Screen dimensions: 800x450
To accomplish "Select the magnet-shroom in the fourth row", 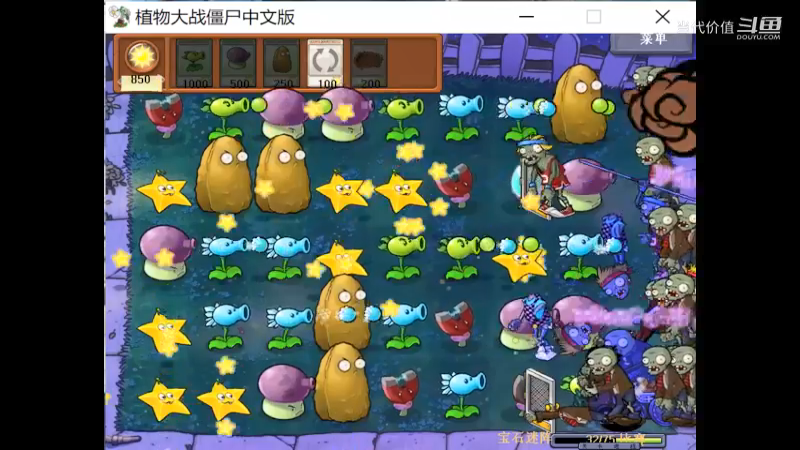I will (455, 322).
